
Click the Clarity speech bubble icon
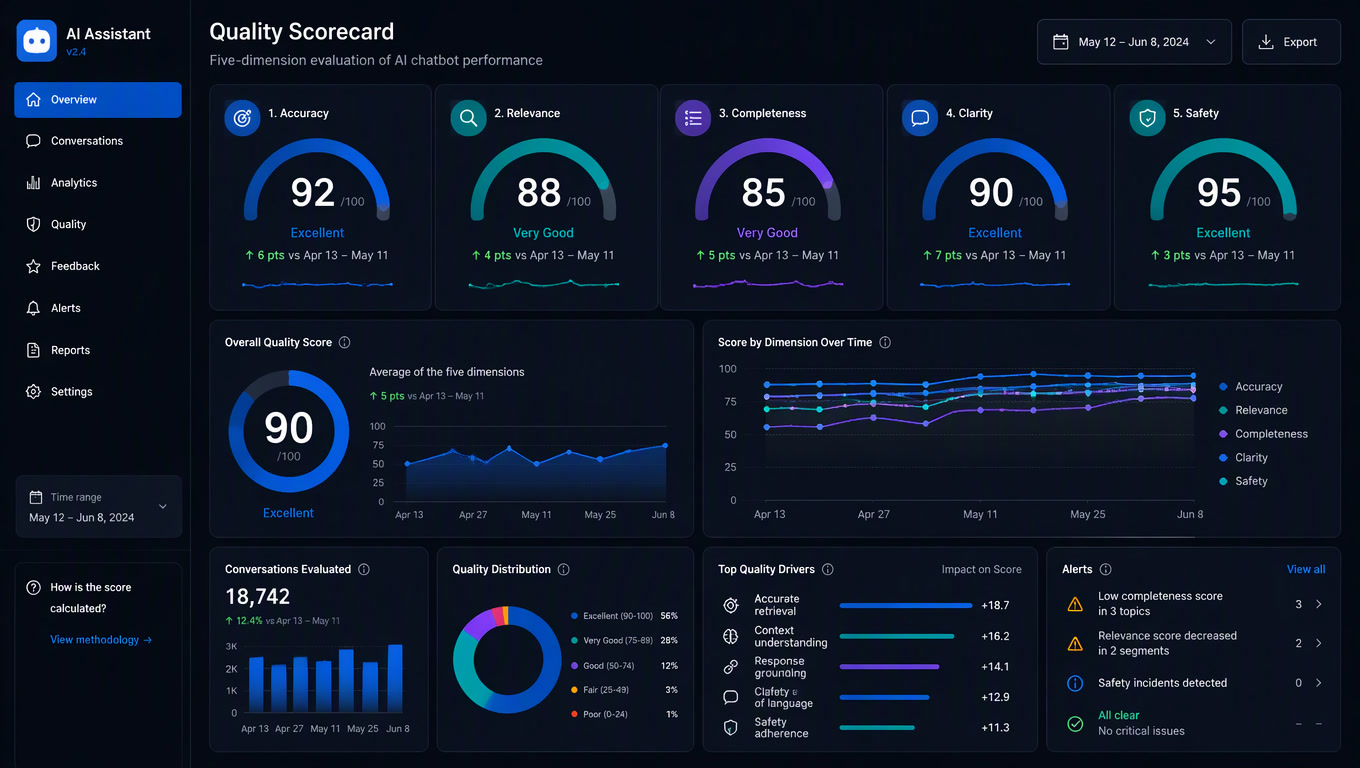point(920,117)
